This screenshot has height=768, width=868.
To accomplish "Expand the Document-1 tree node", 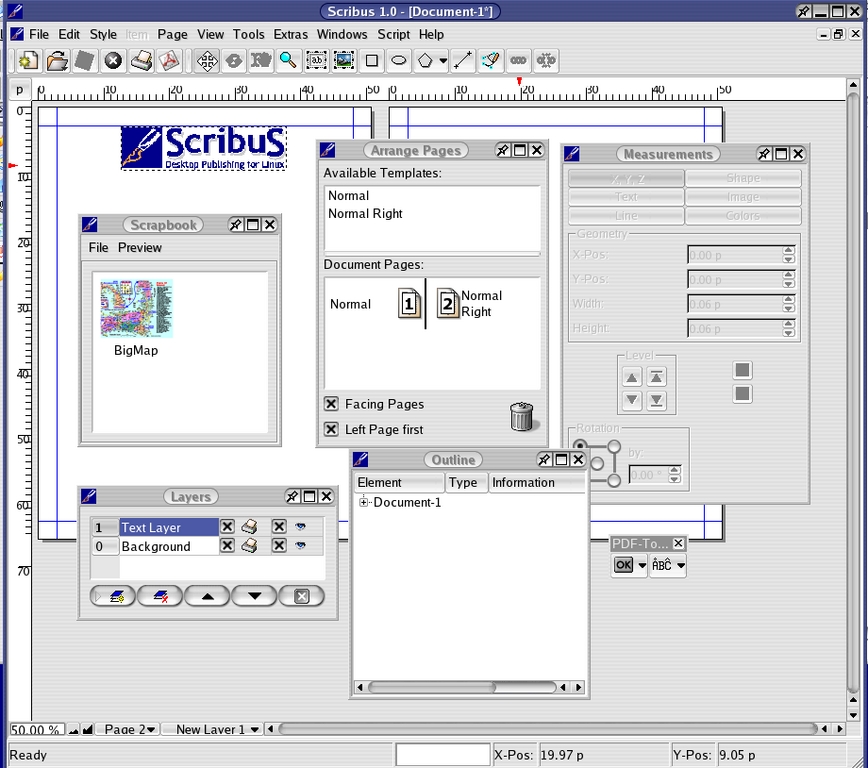I will coord(365,503).
